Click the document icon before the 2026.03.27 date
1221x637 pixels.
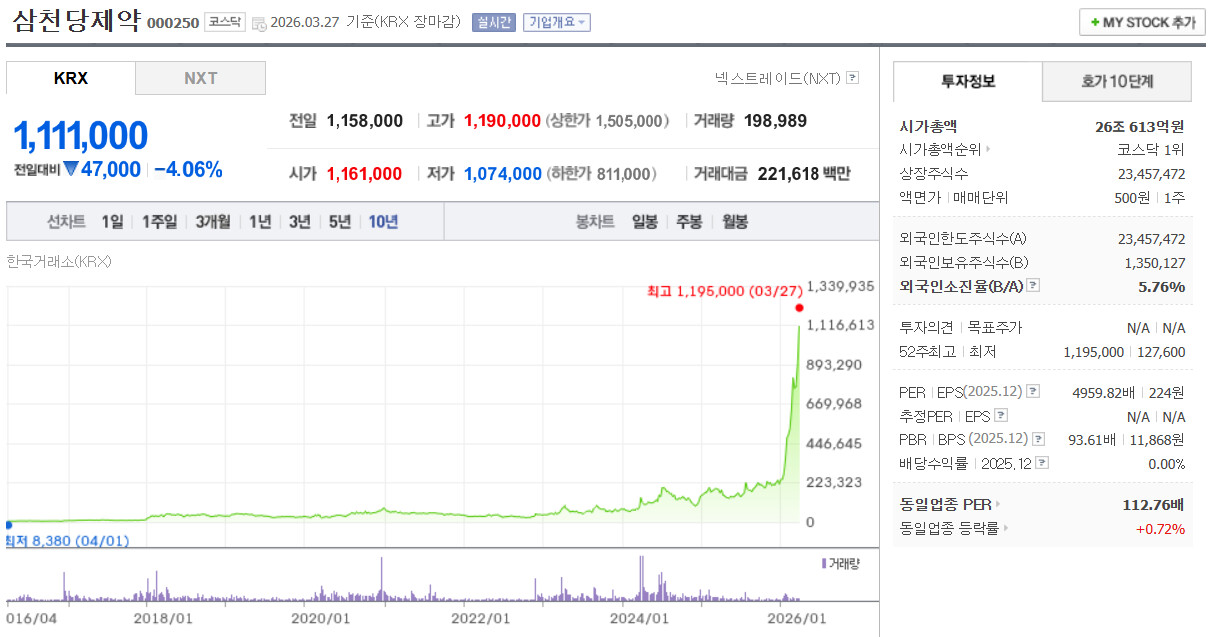pyautogui.click(x=259, y=23)
